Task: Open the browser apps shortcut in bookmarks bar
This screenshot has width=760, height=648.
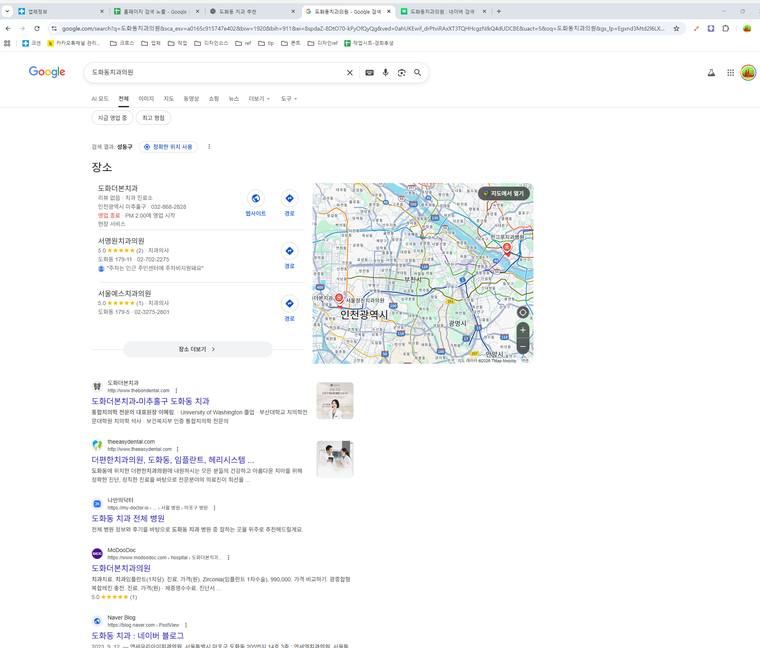Action: point(7,43)
